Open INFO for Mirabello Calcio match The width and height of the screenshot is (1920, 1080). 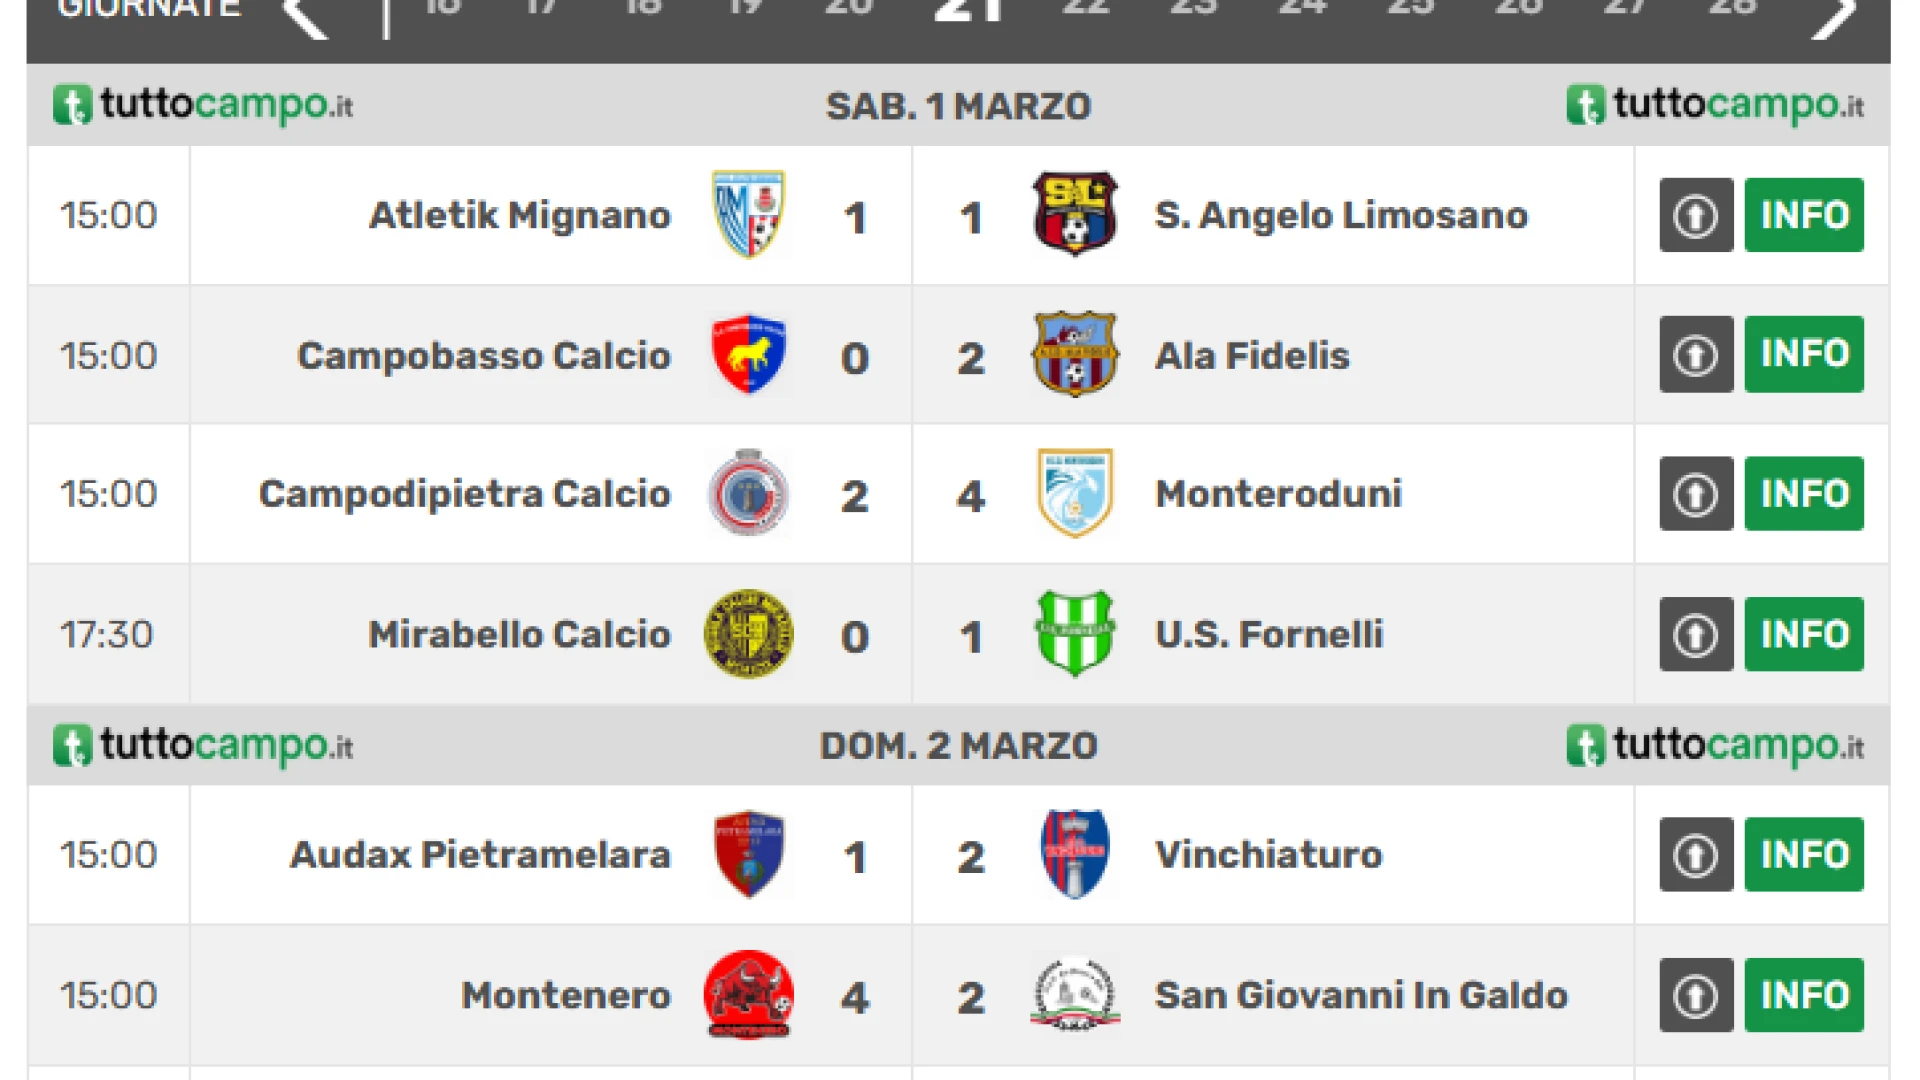(1804, 634)
